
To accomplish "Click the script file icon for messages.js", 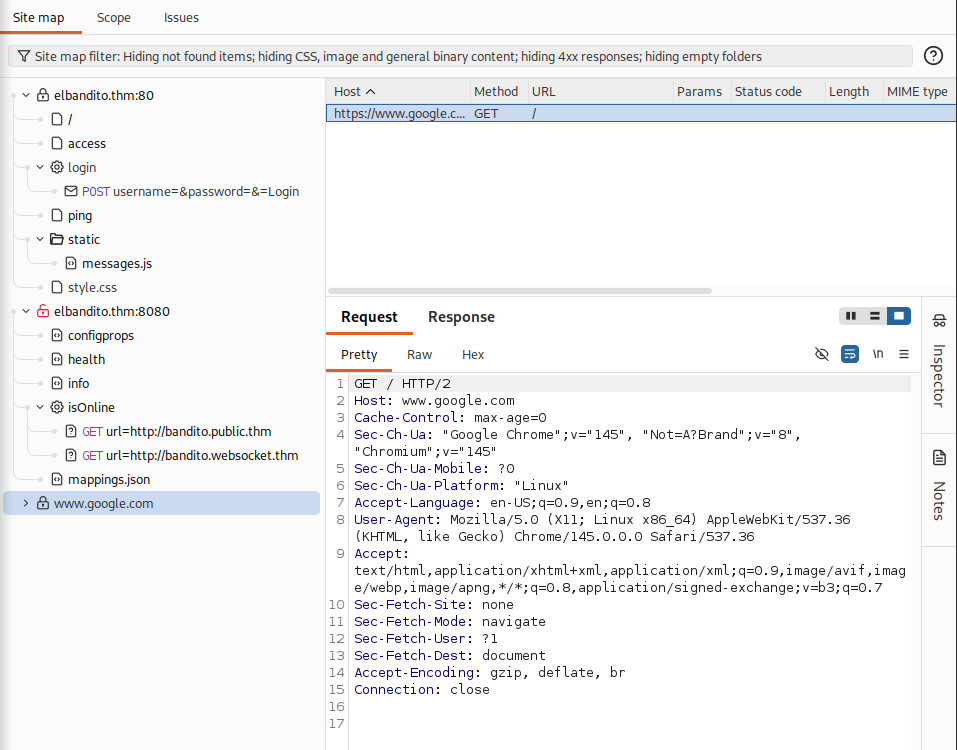I will (x=71, y=263).
